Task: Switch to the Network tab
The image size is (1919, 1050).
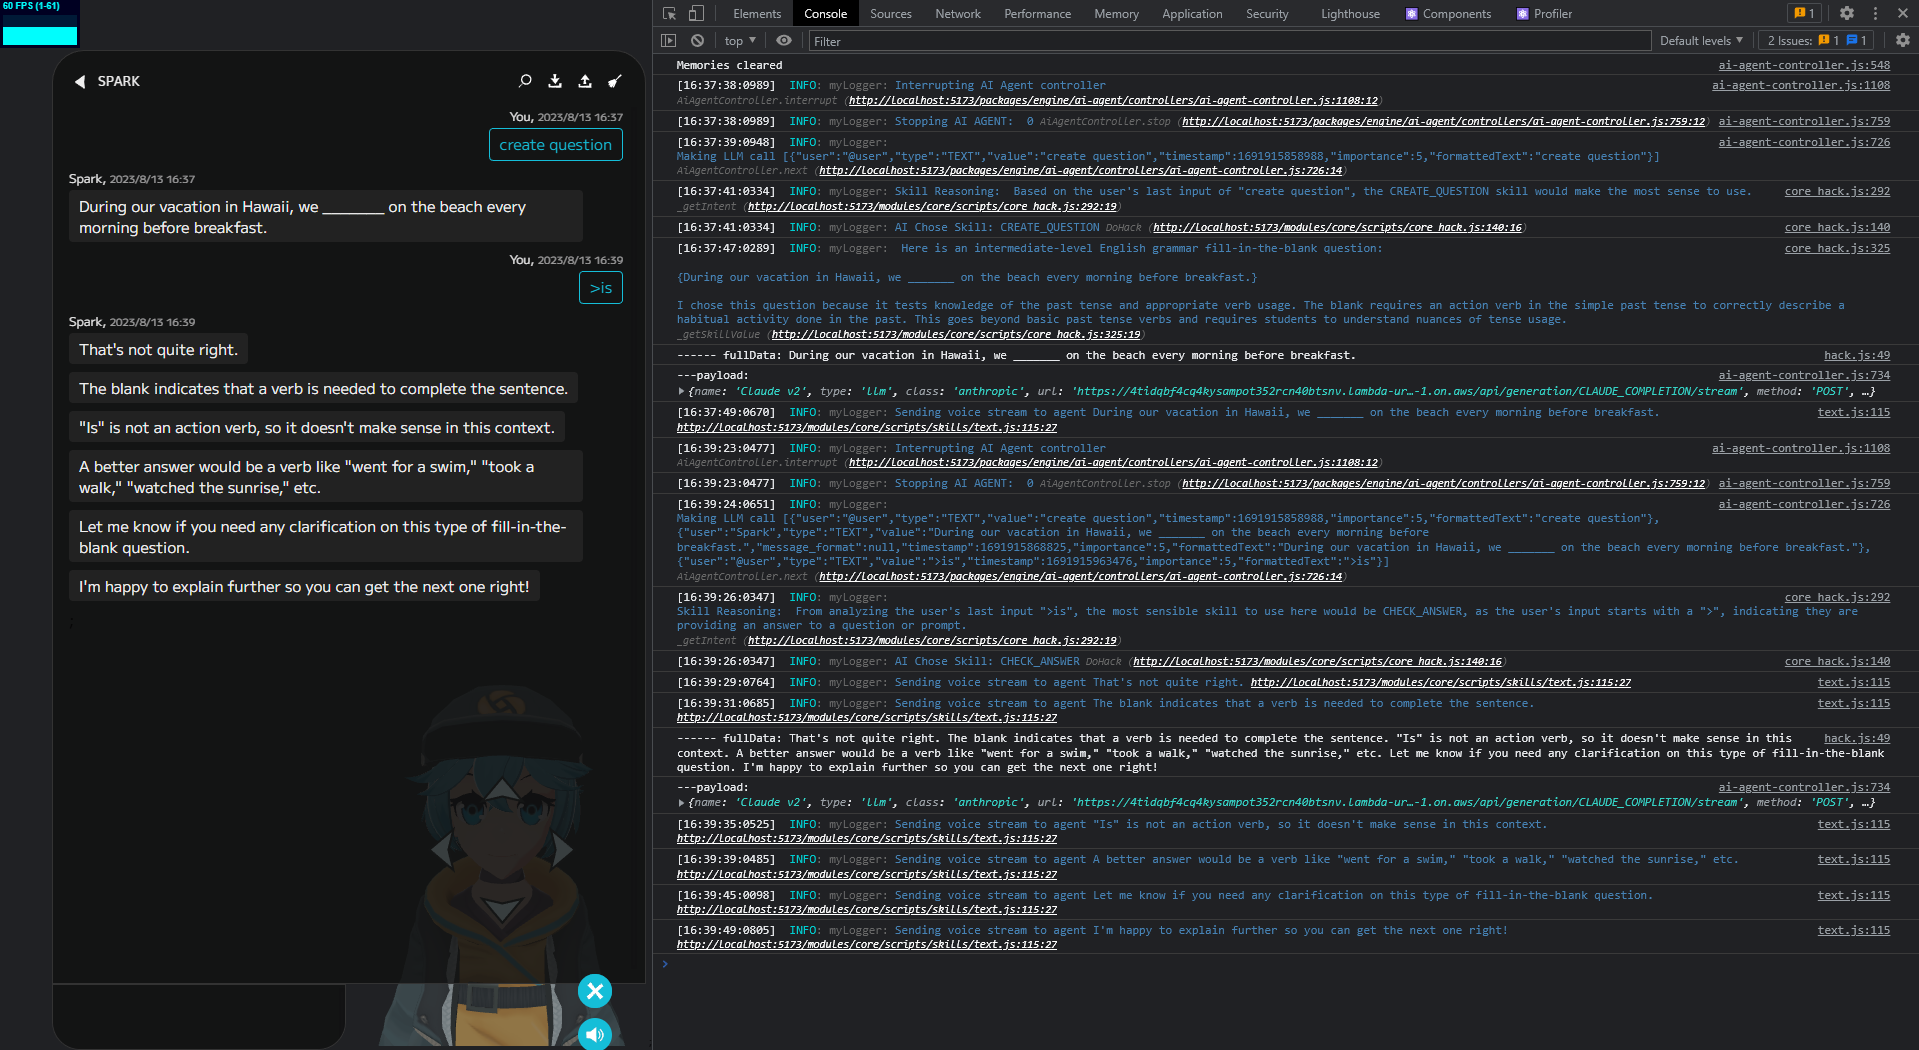Action: coord(957,13)
